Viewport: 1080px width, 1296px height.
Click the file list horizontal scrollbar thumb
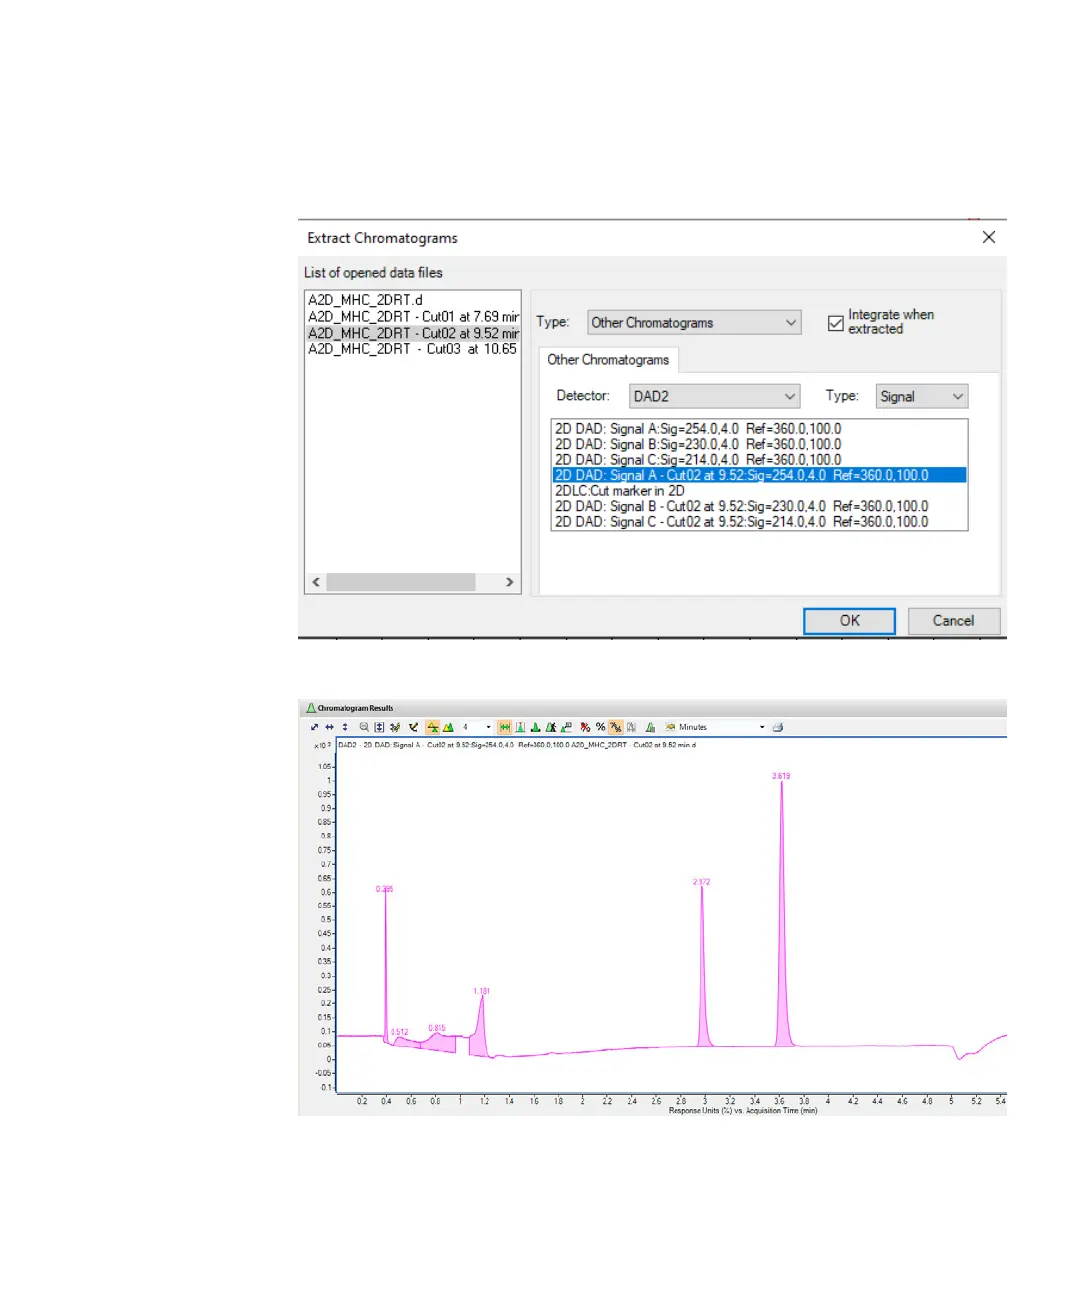[400, 582]
